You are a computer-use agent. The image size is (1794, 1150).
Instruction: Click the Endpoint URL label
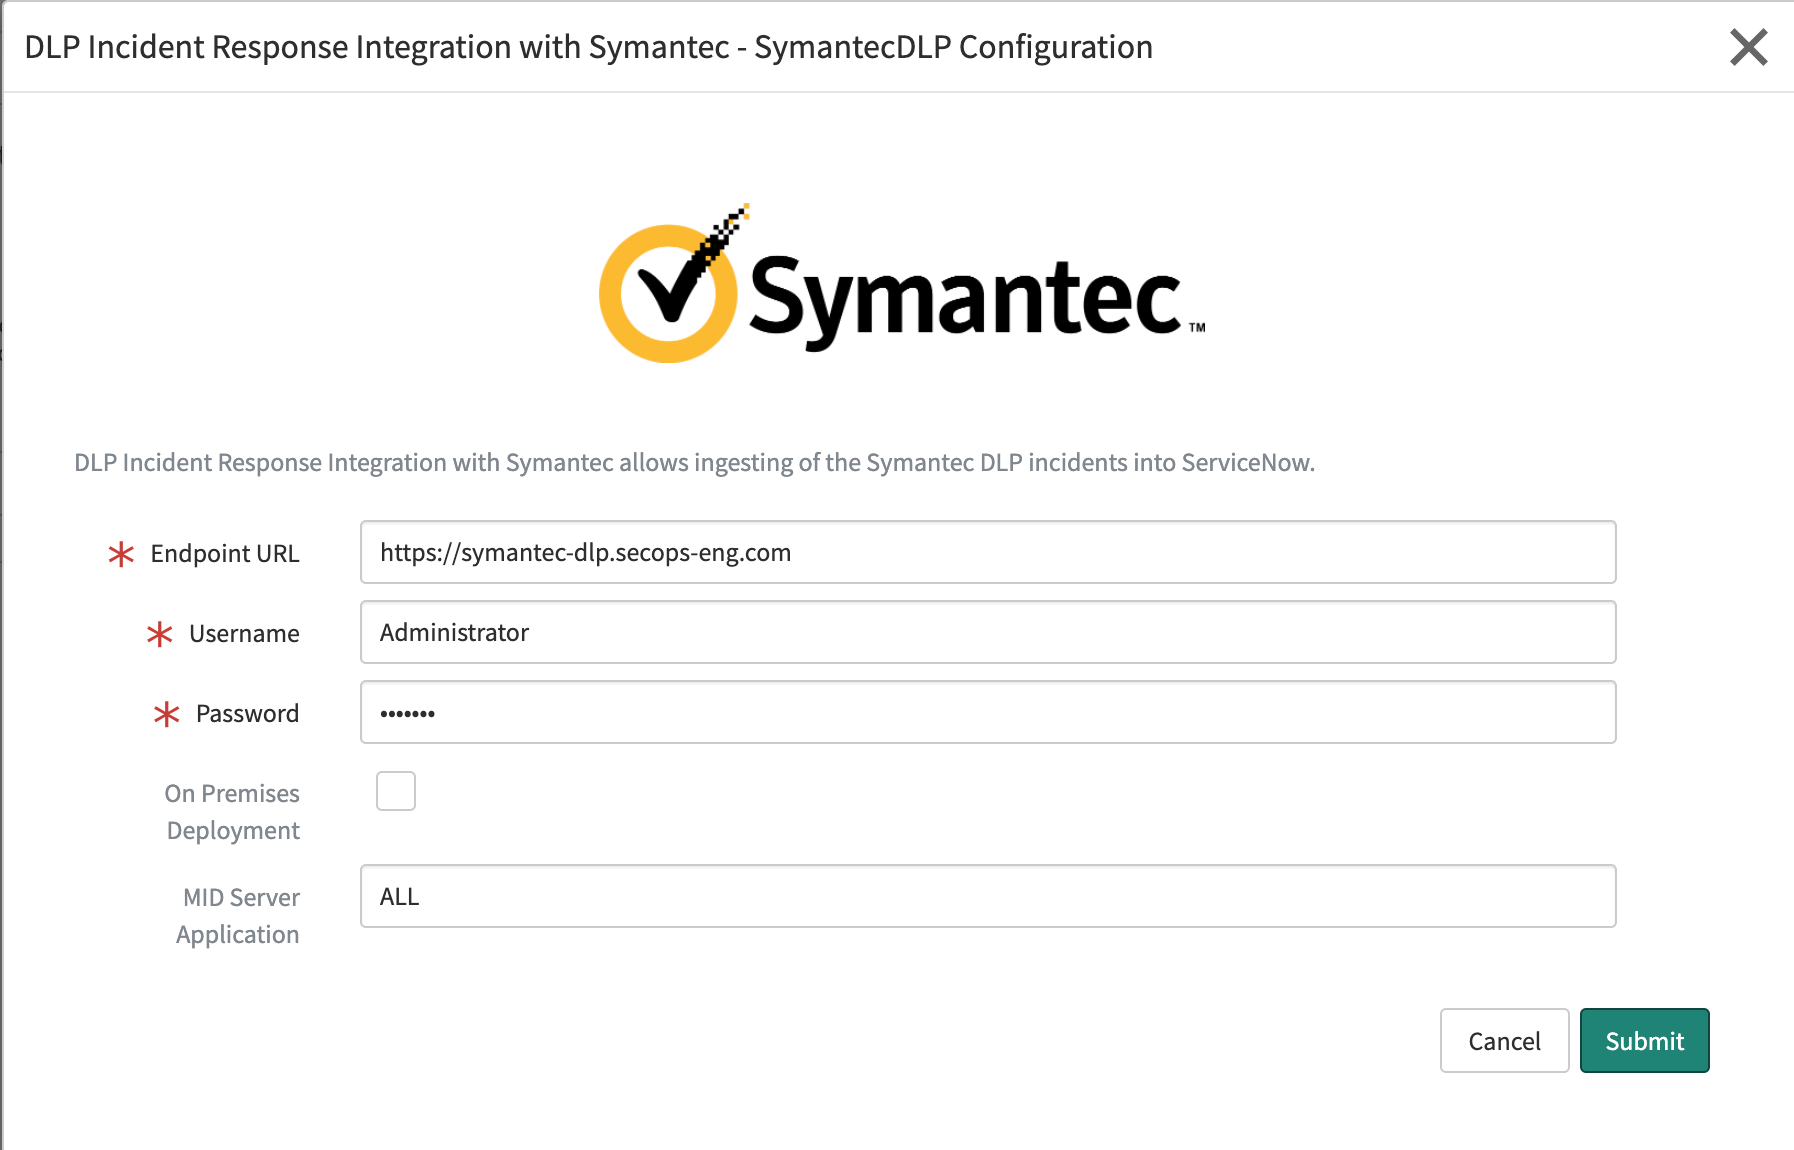pyautogui.click(x=225, y=554)
